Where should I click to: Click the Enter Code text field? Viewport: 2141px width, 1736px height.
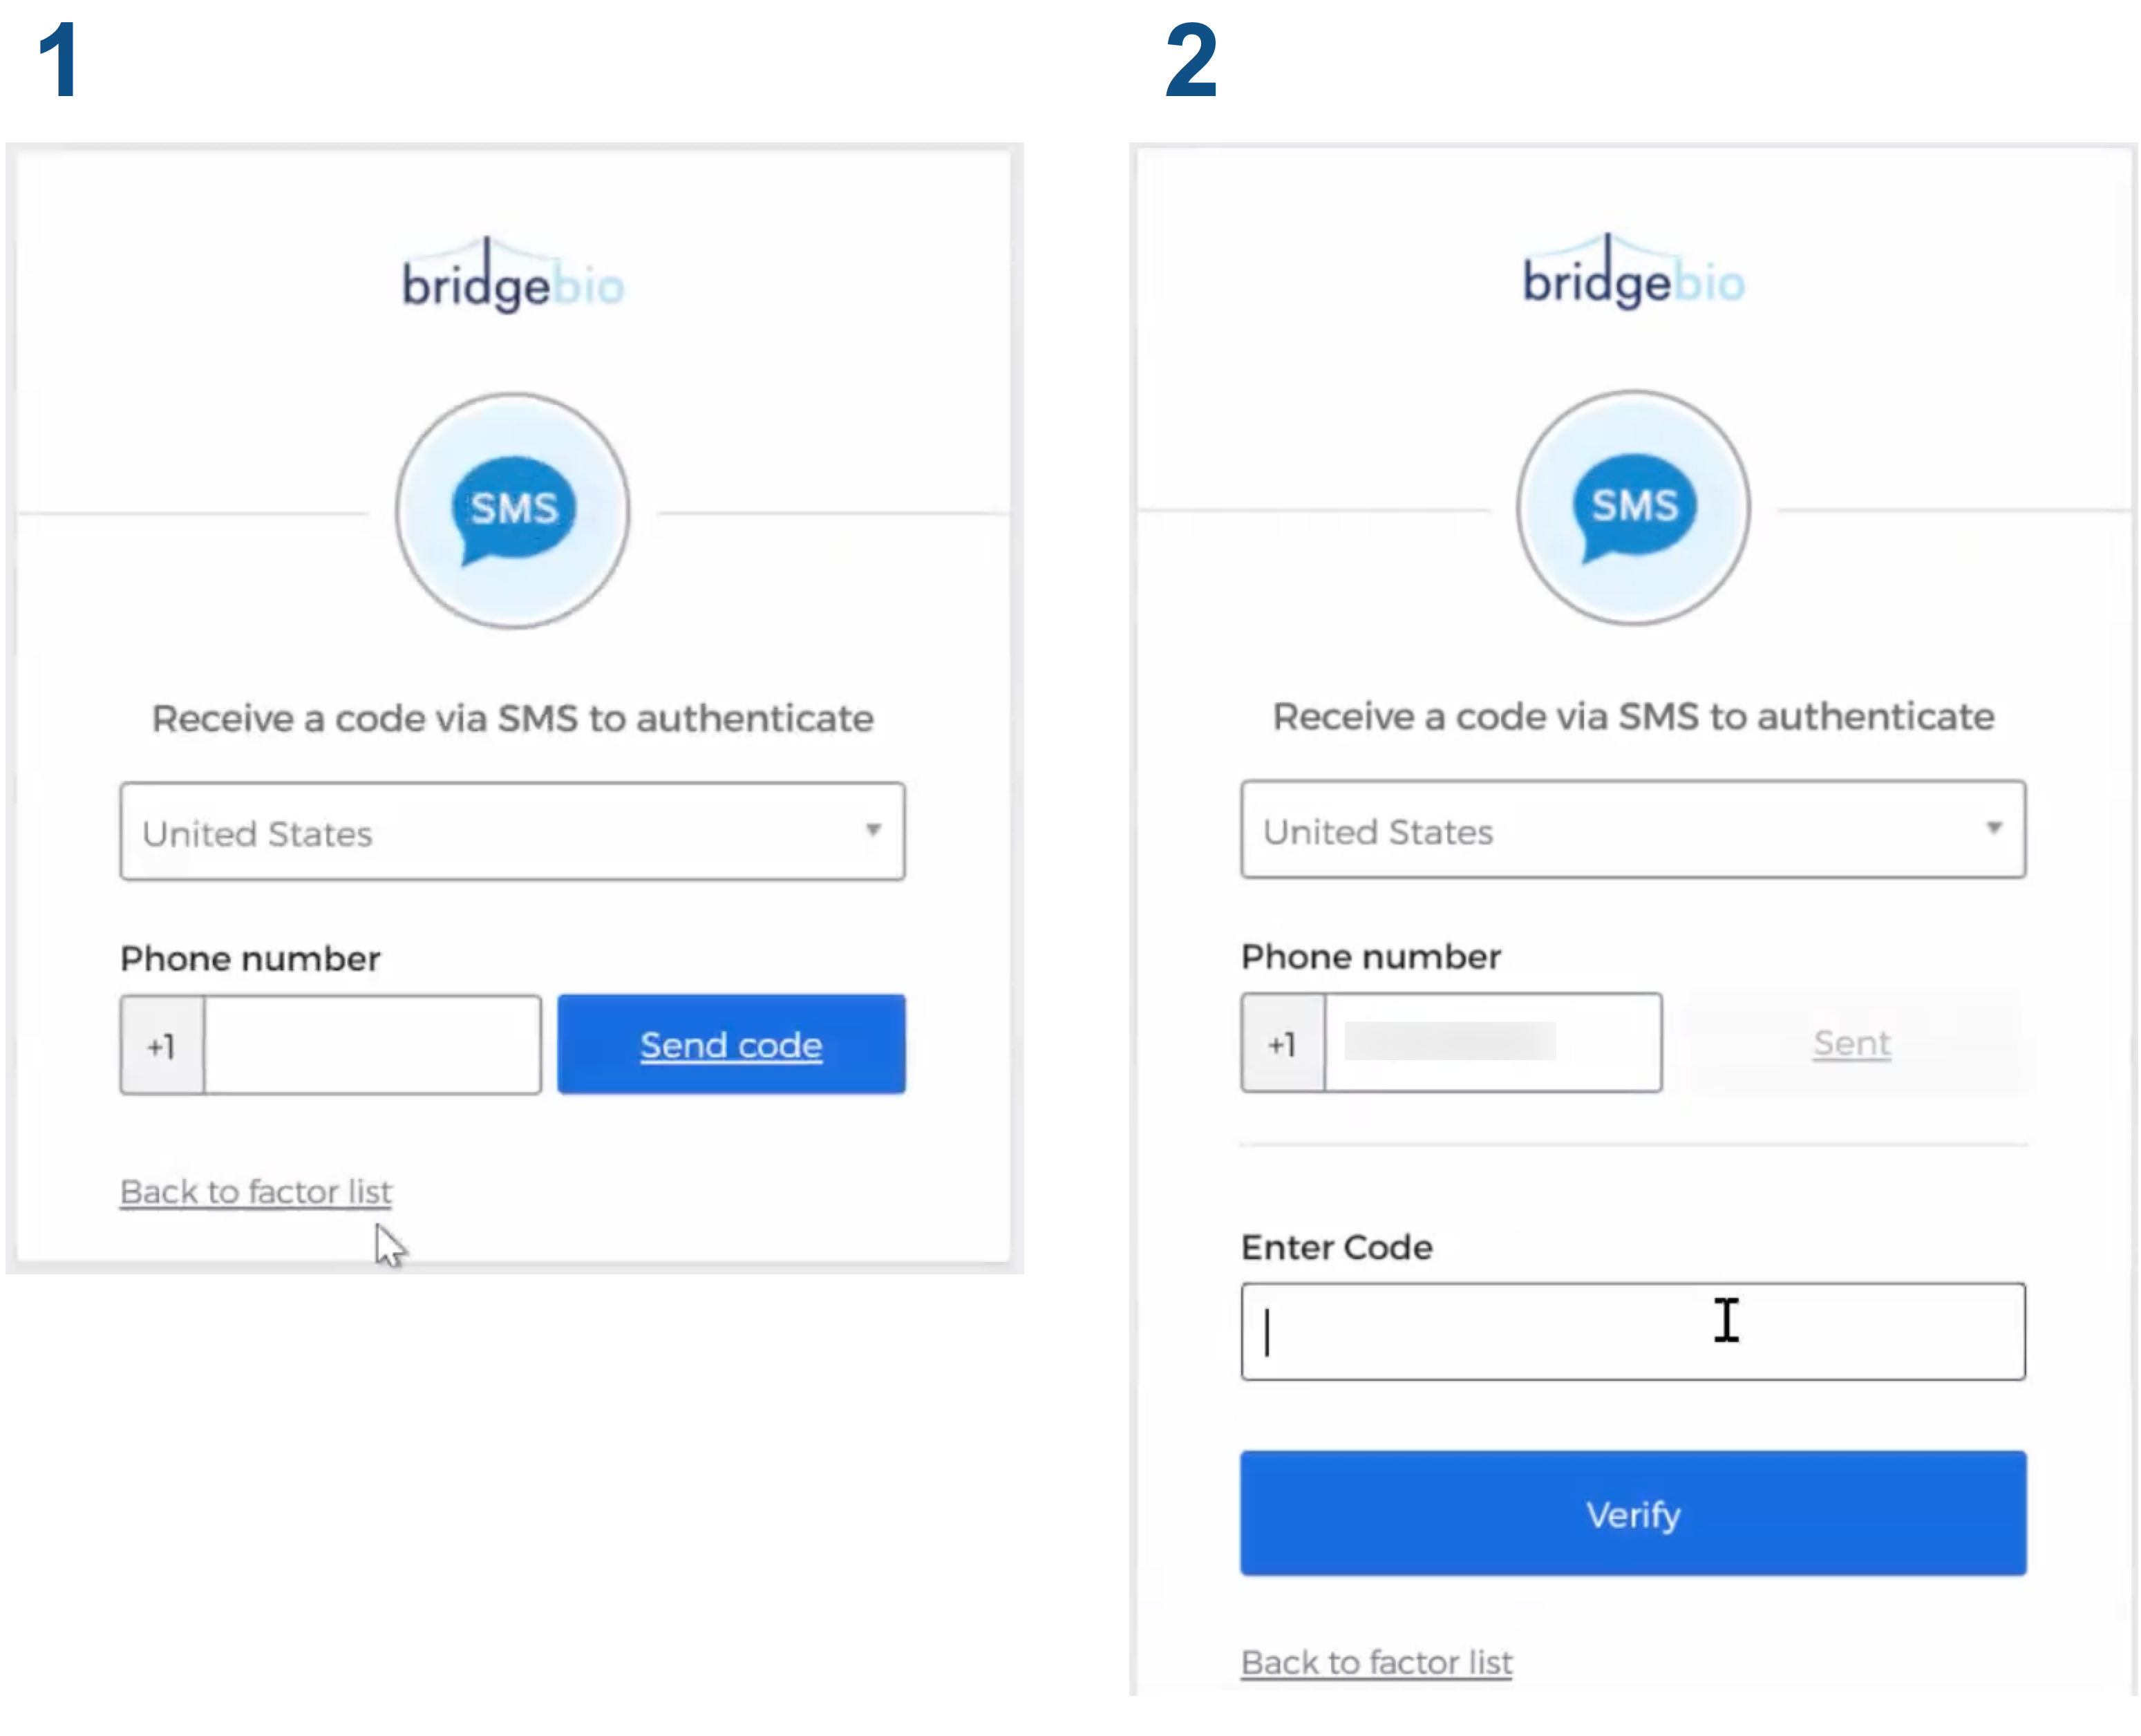pyautogui.click(x=1632, y=1330)
